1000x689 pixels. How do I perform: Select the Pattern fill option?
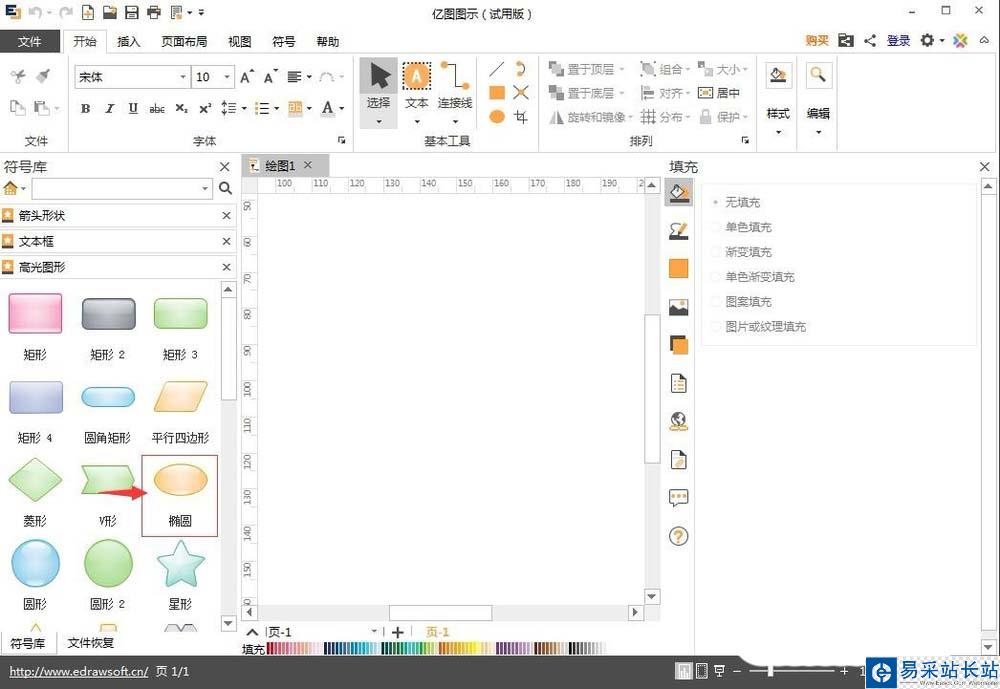point(741,302)
